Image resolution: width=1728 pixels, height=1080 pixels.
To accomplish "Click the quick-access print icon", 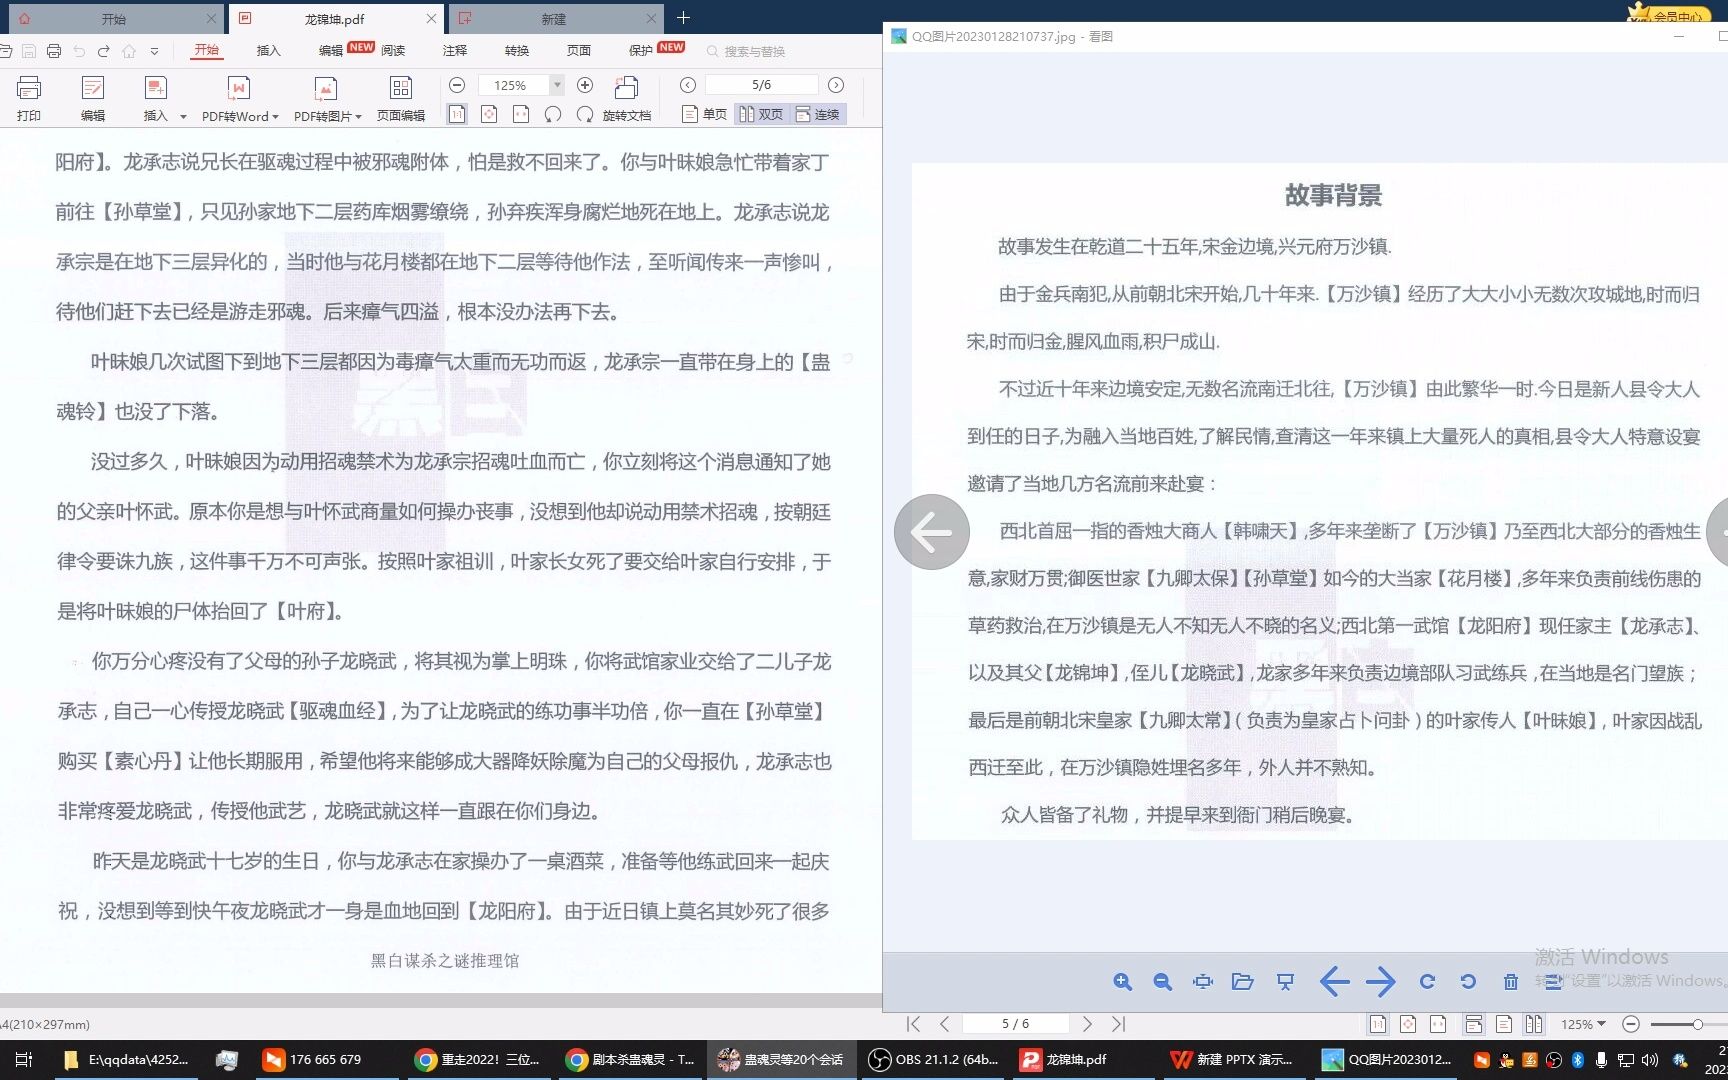I will 54,51.
